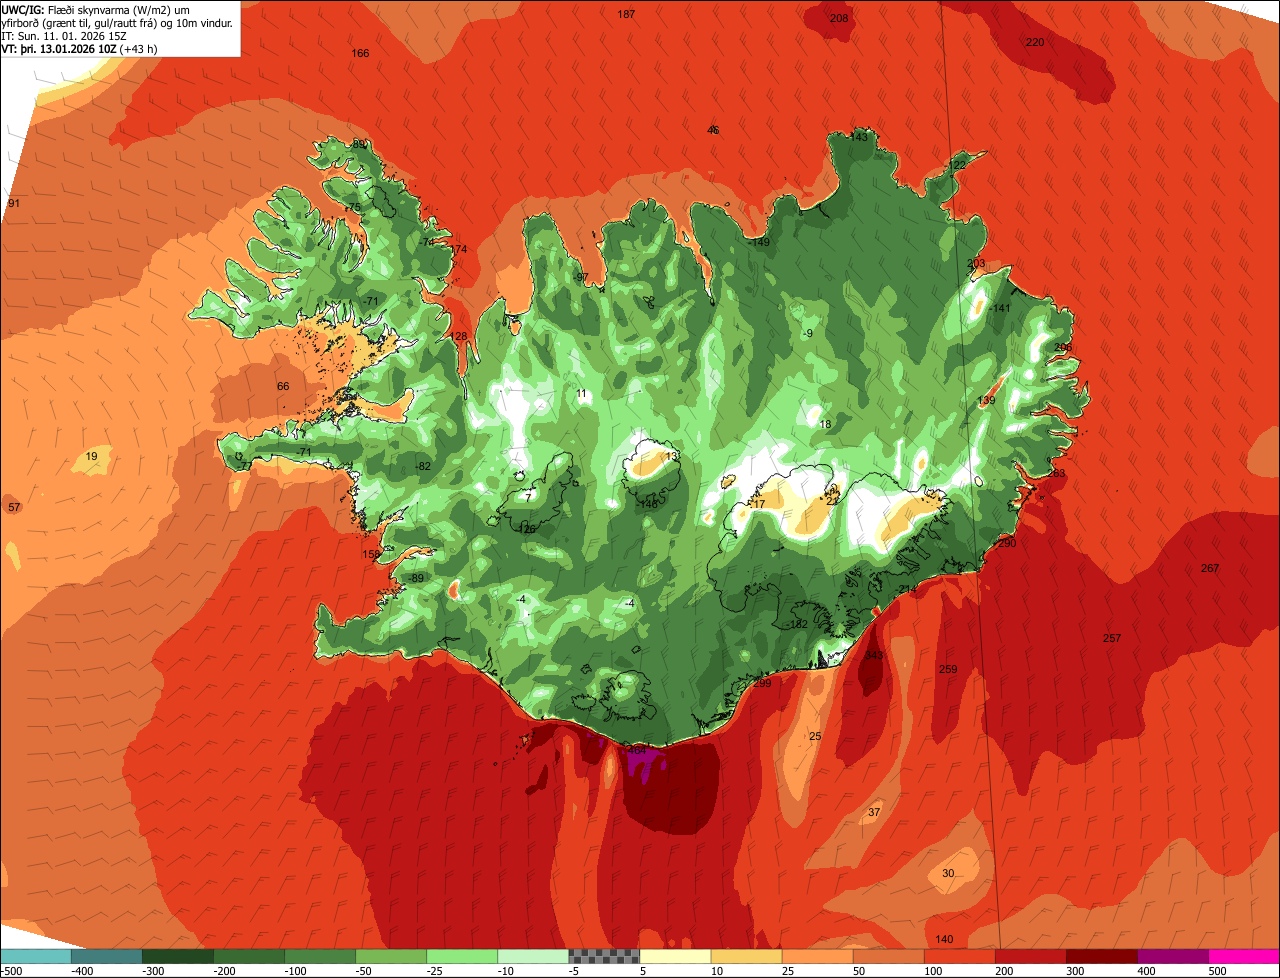Click the value 11 in central-north Iceland

tap(582, 393)
